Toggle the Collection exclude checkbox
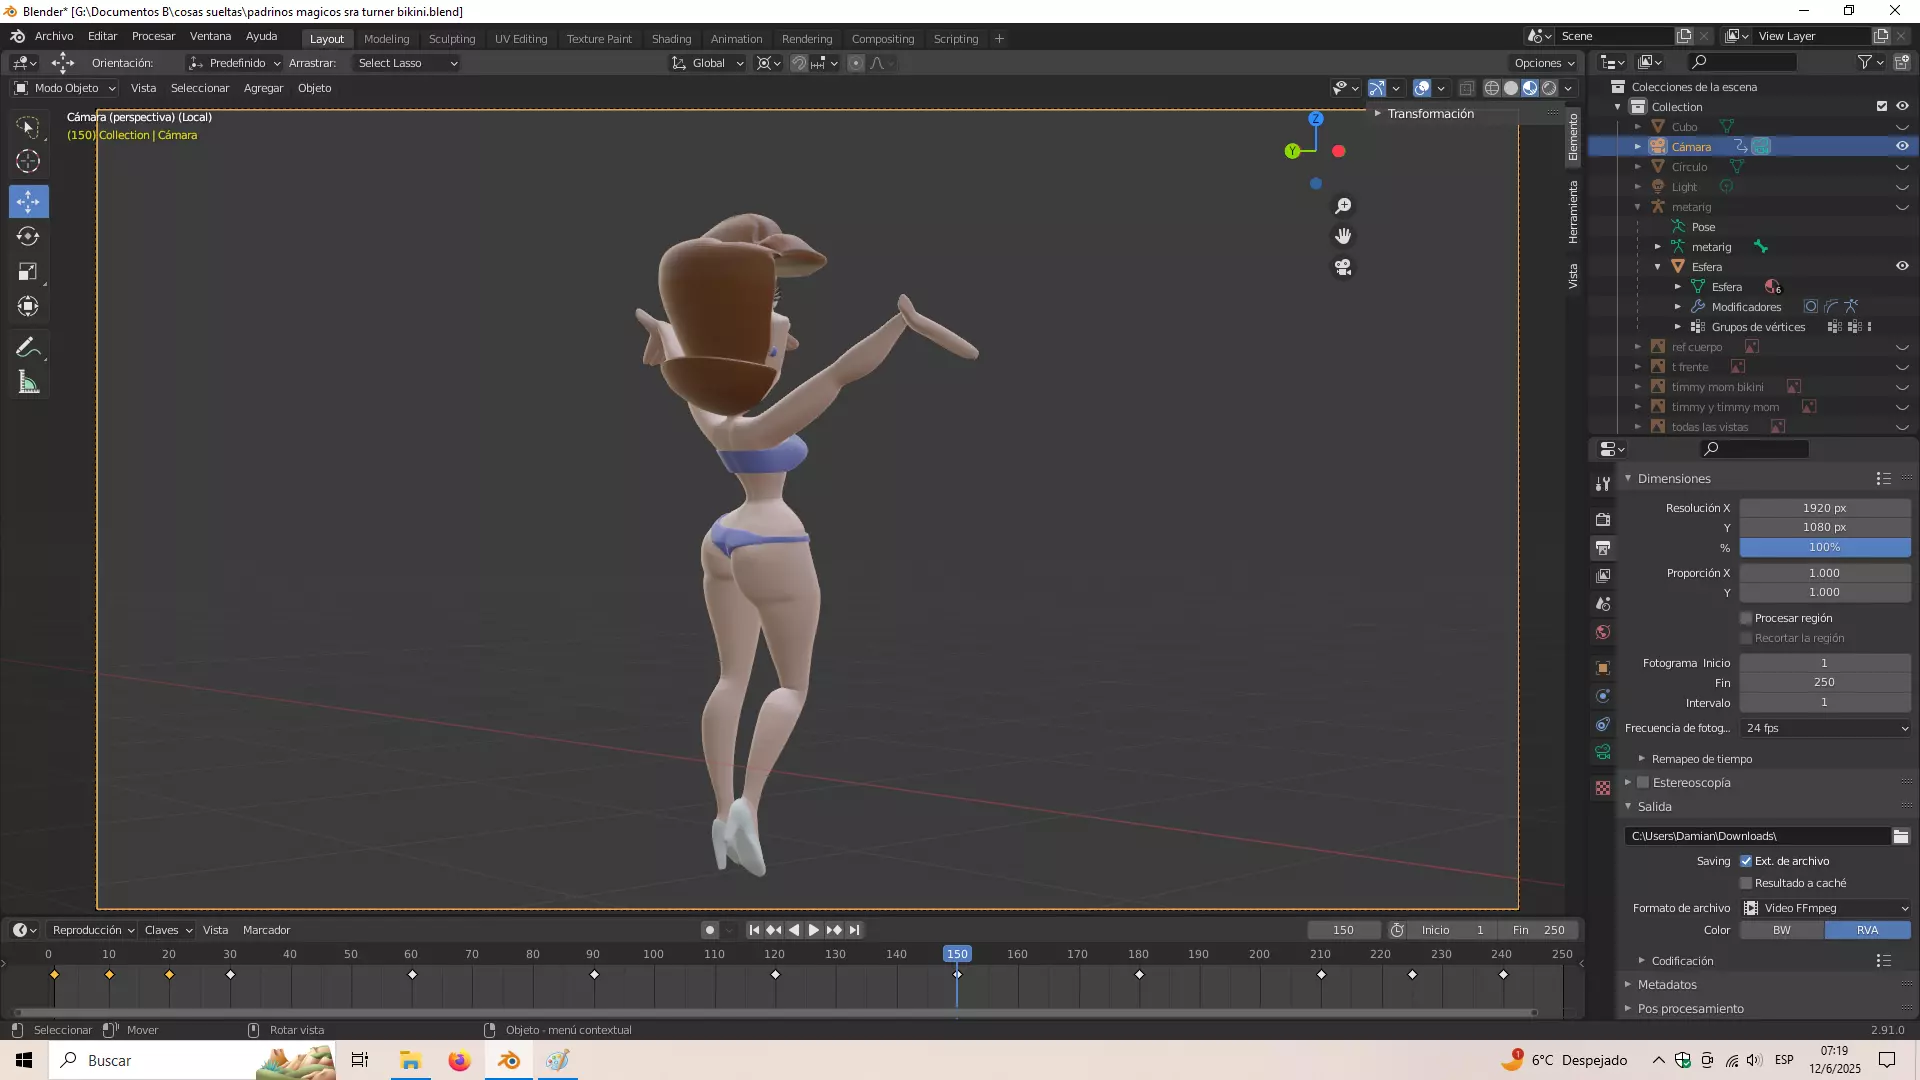 click(x=1882, y=106)
